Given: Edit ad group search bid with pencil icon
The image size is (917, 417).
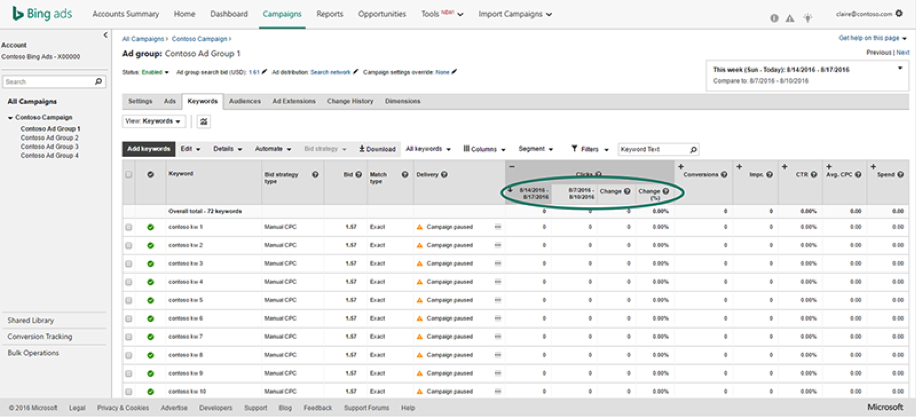Looking at the screenshot, I should 264,72.
